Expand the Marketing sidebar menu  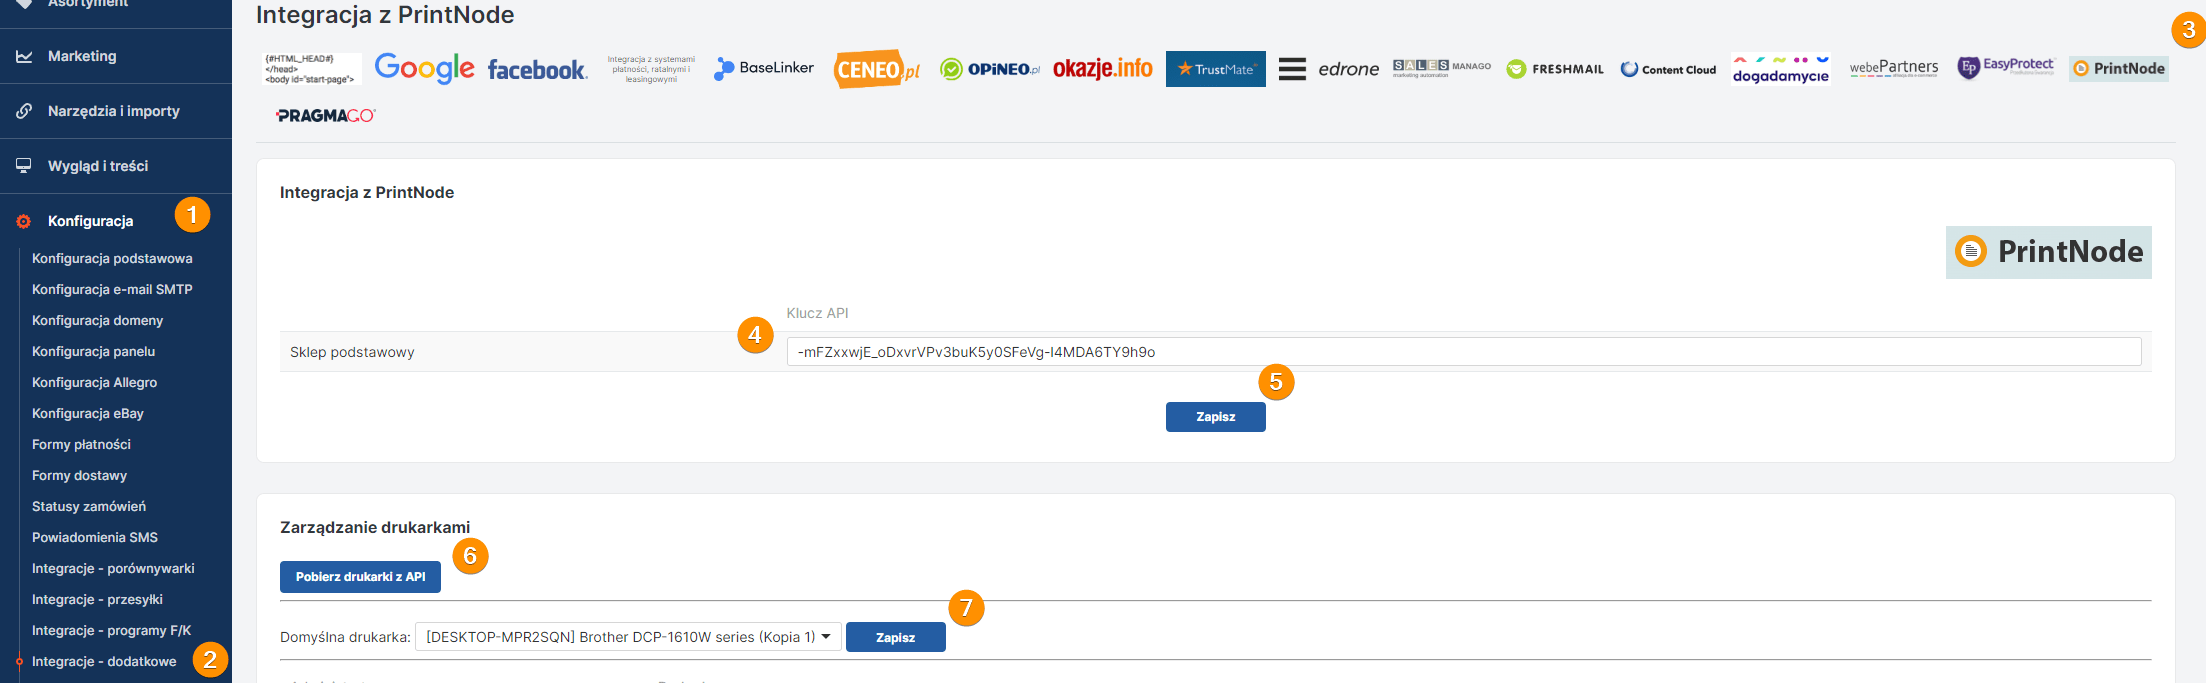pos(82,56)
